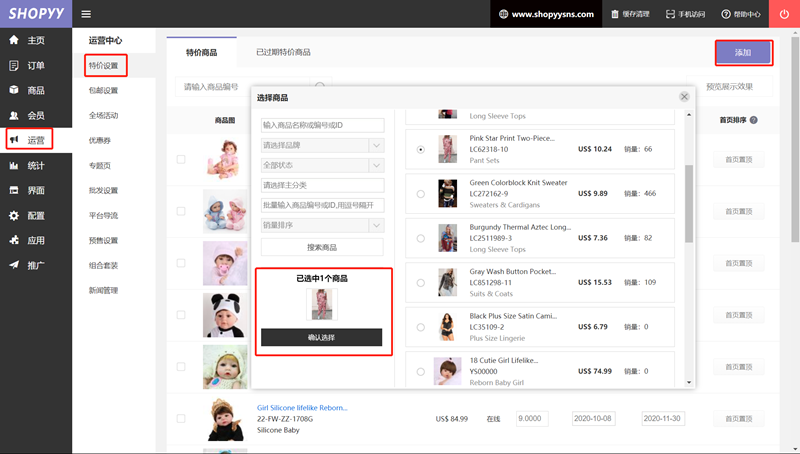Viewport: 800px width, 454px height.
Task: Open 组合套装 submenu item
Action: click(104, 265)
